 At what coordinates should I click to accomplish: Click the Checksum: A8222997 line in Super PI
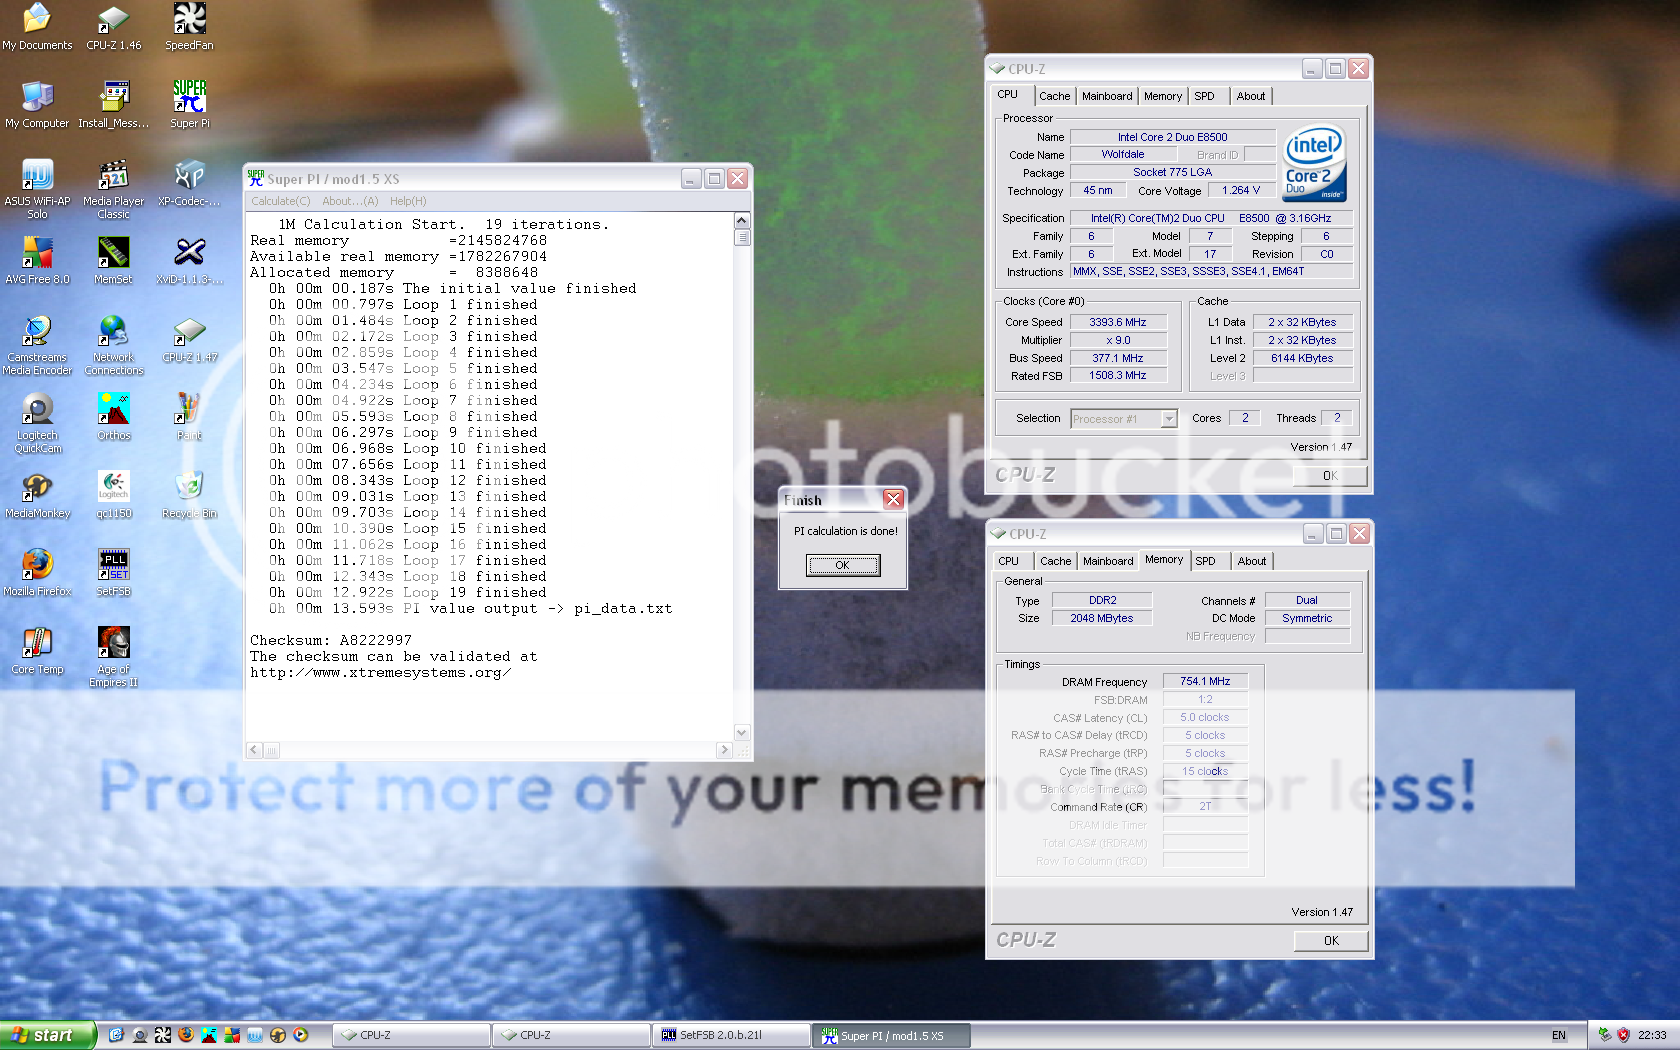click(x=331, y=640)
